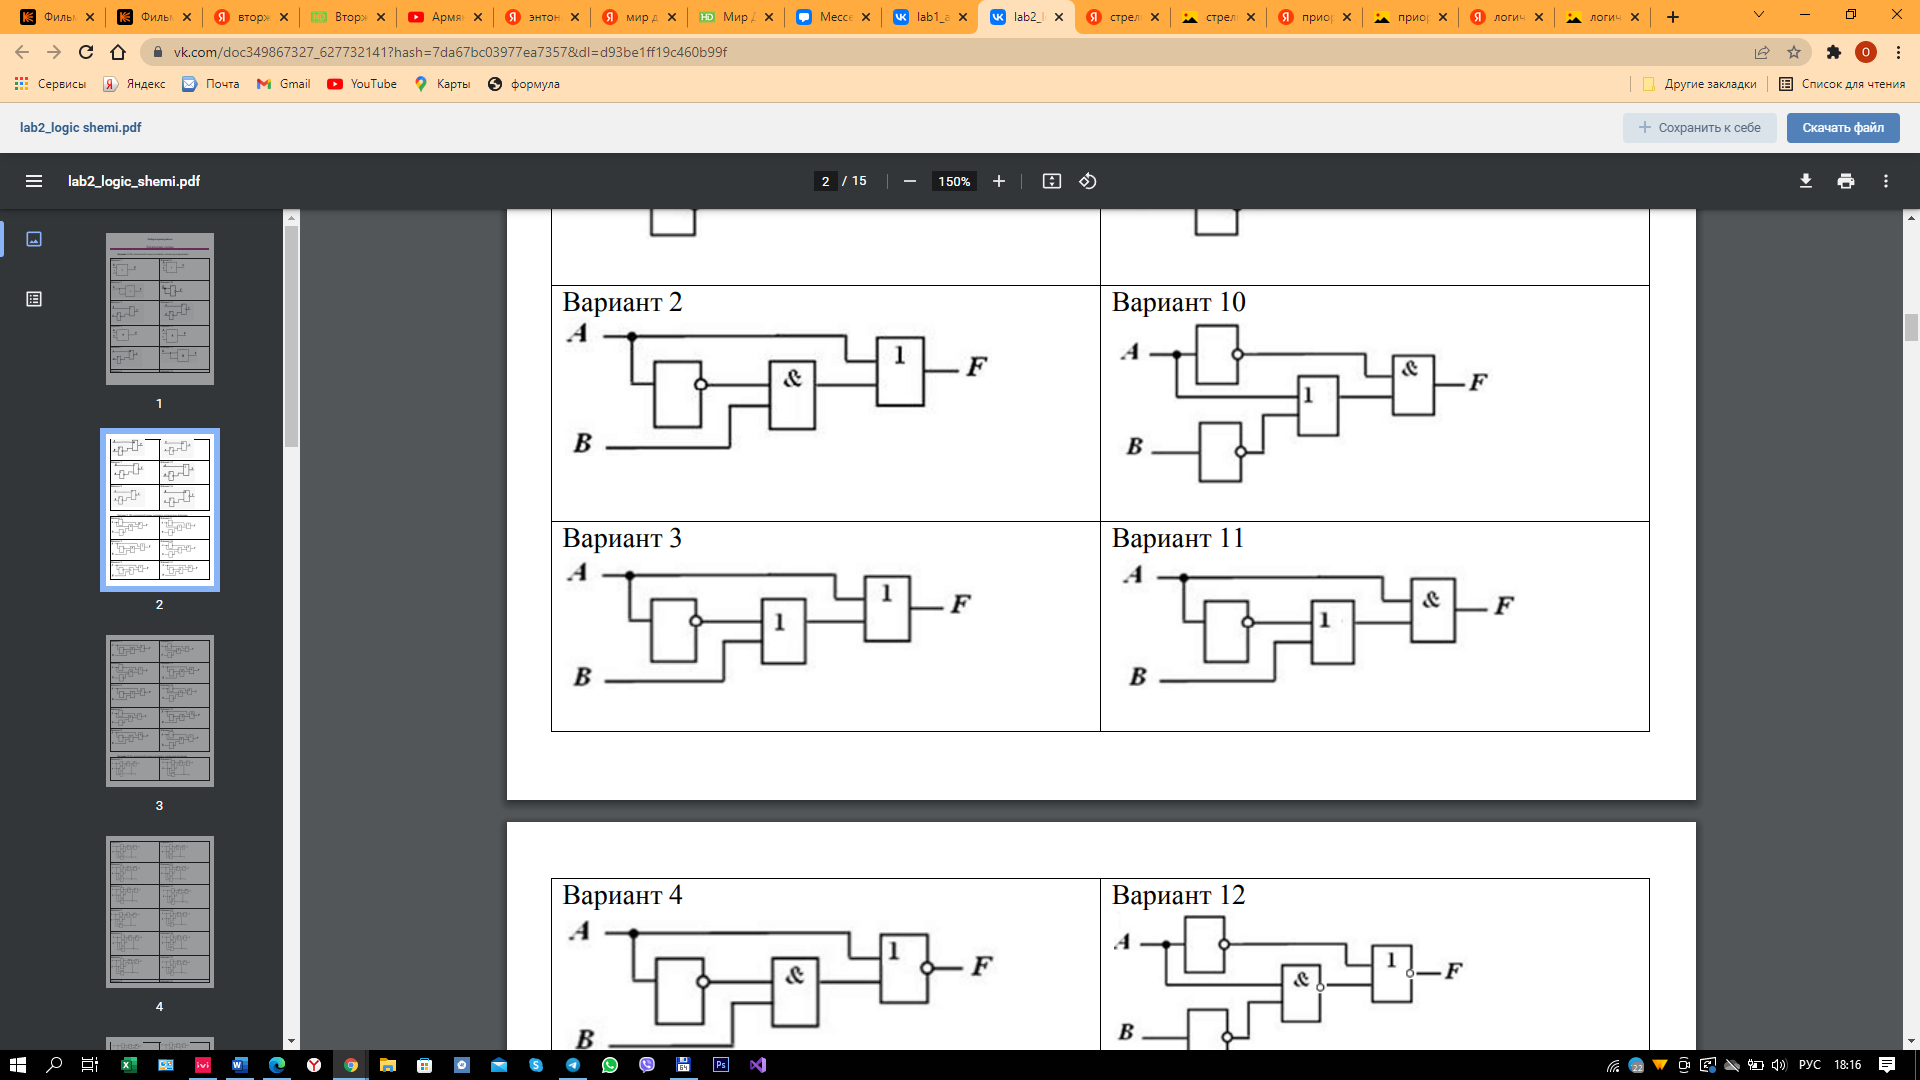Open Visual Studio from the taskbar
The height and width of the screenshot is (1080, 1920).
click(x=757, y=1065)
